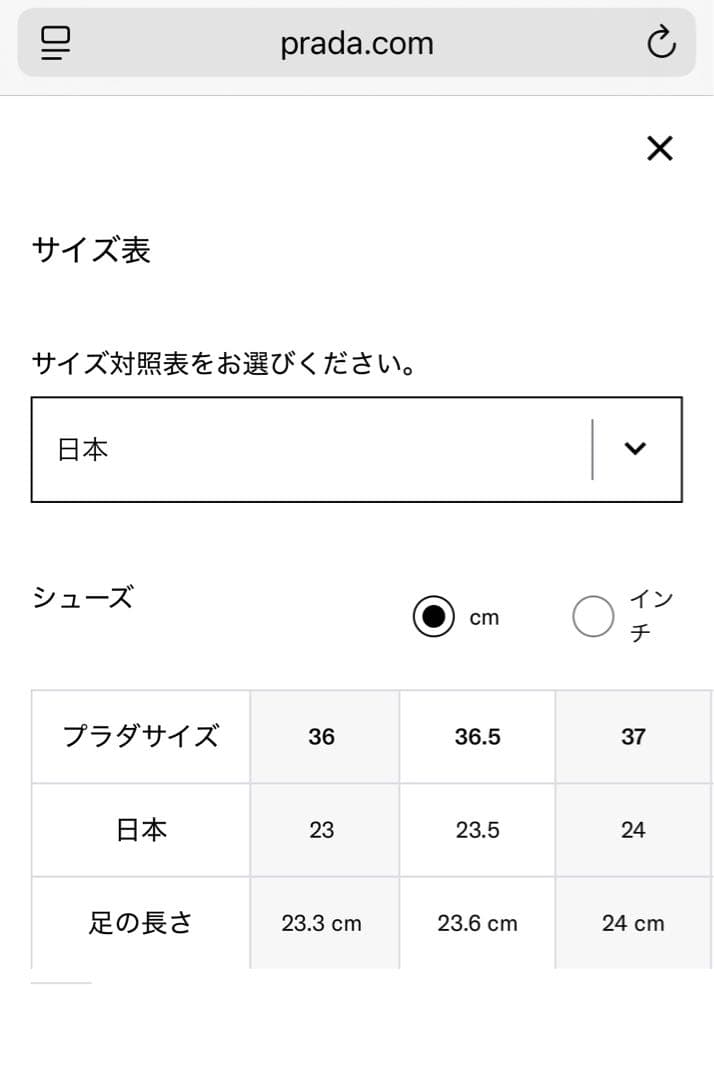Expand dropdown using chevron arrow

(636, 450)
